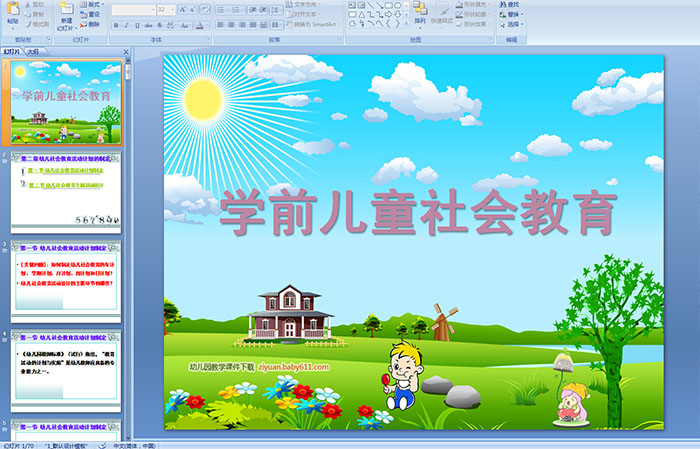The height and width of the screenshot is (449, 700).
Task: Click the Cut scissors icon
Action: [x=29, y=4]
